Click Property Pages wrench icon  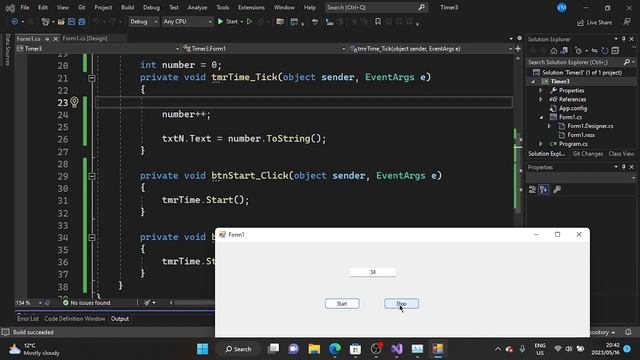[557, 189]
